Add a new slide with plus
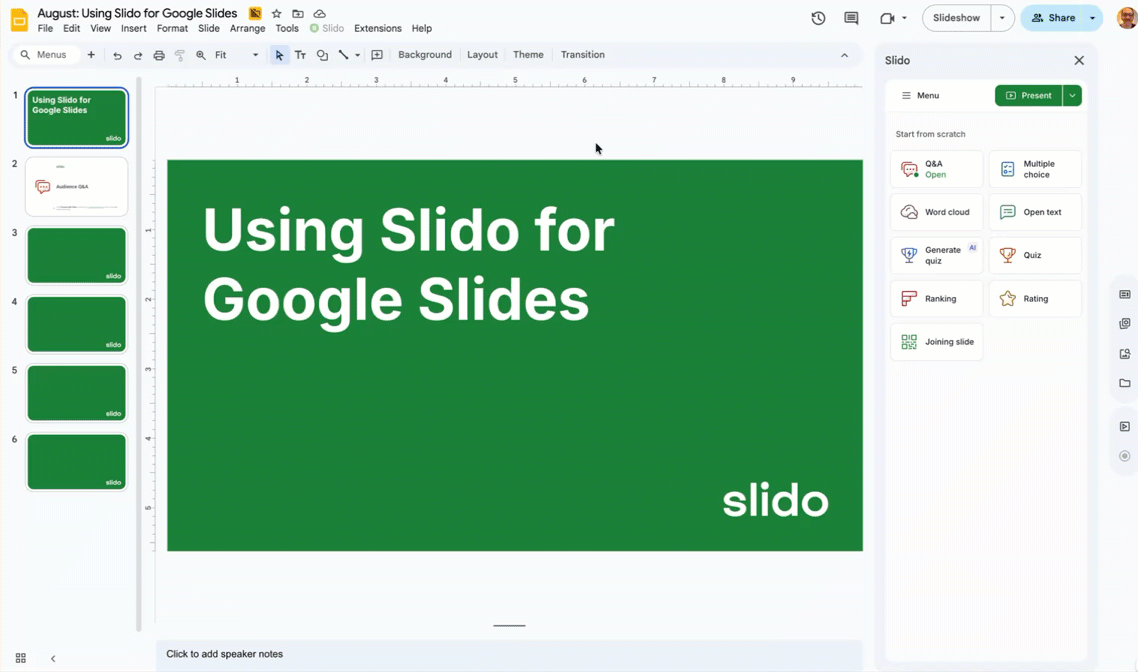Viewport: 1138px width, 672px height. (91, 54)
